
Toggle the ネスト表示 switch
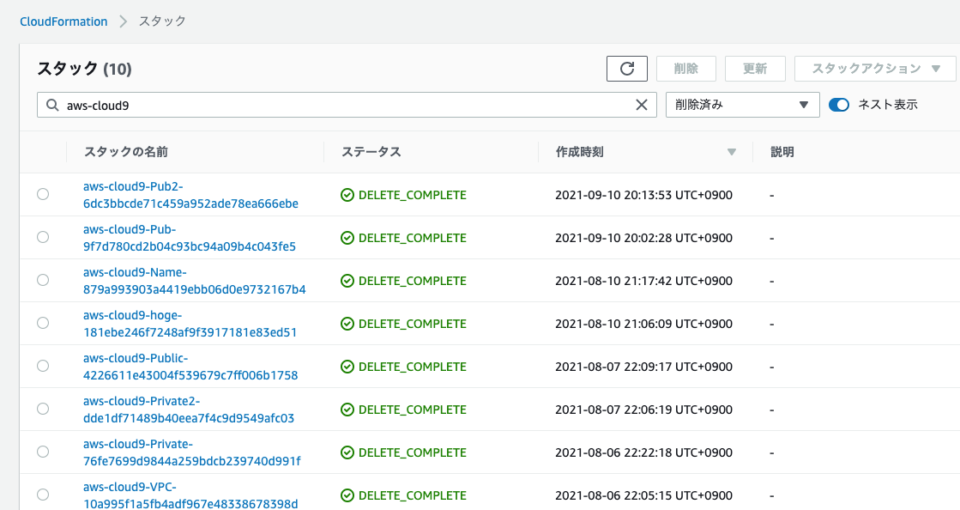point(839,105)
